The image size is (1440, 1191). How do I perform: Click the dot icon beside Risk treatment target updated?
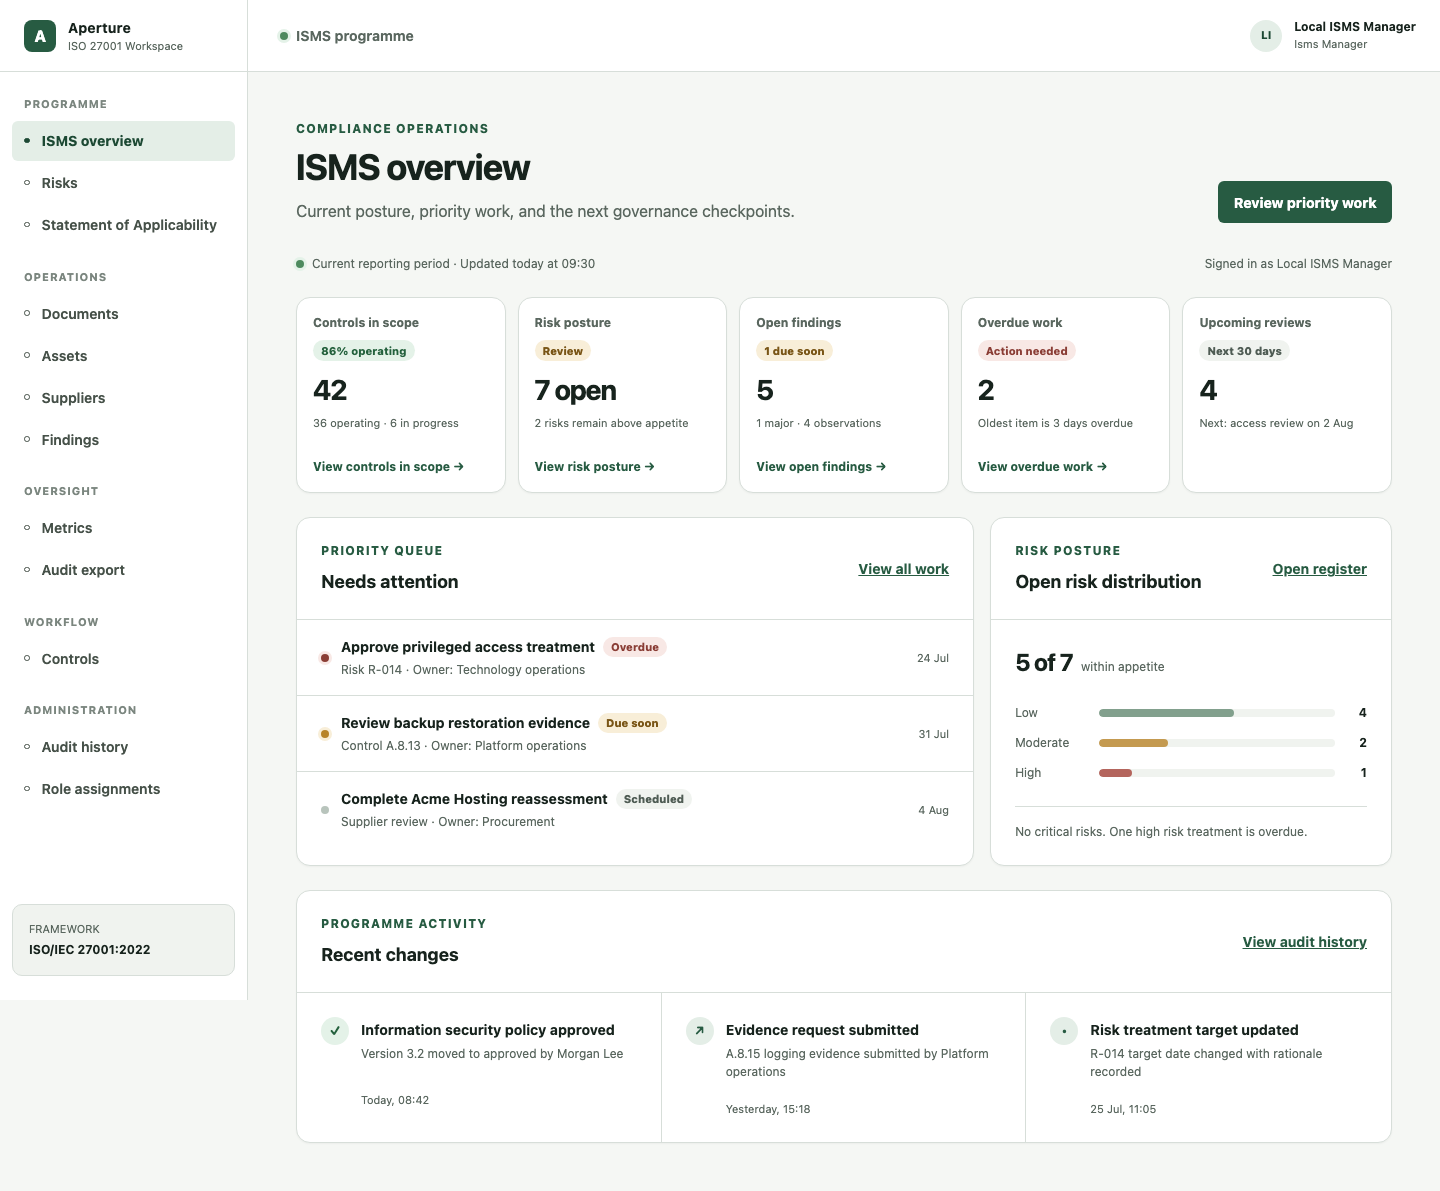1064,1030
